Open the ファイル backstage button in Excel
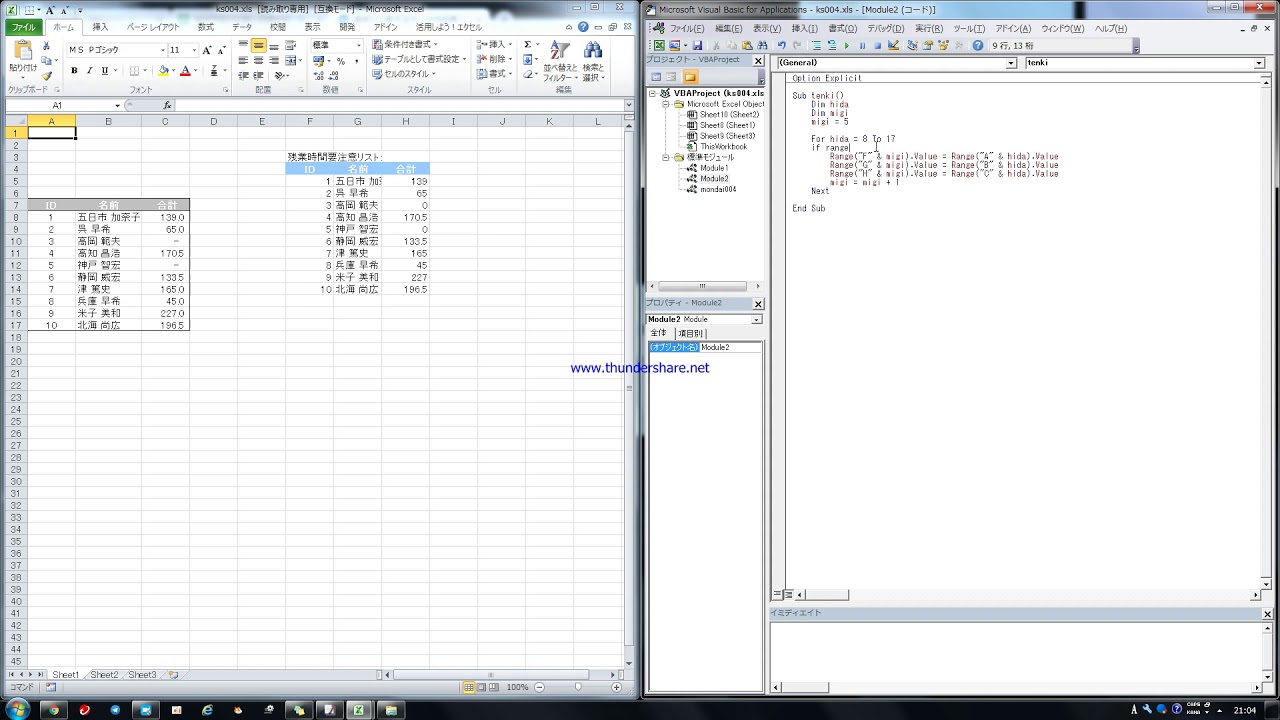 click(23, 27)
